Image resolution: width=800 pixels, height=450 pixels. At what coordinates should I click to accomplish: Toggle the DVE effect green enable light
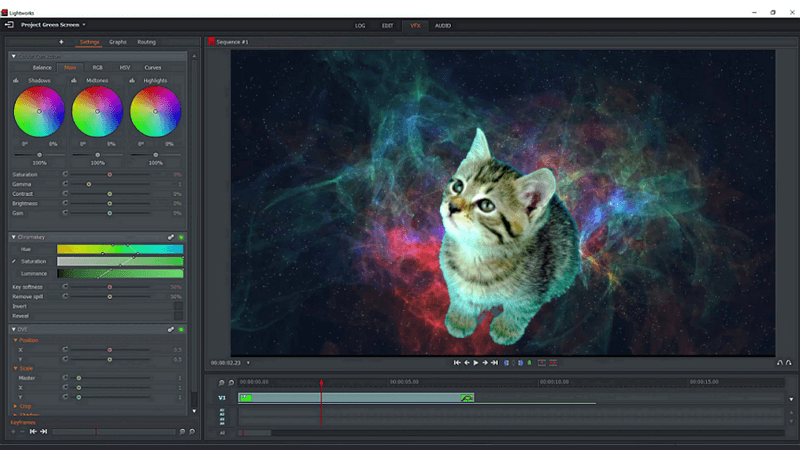(x=181, y=330)
